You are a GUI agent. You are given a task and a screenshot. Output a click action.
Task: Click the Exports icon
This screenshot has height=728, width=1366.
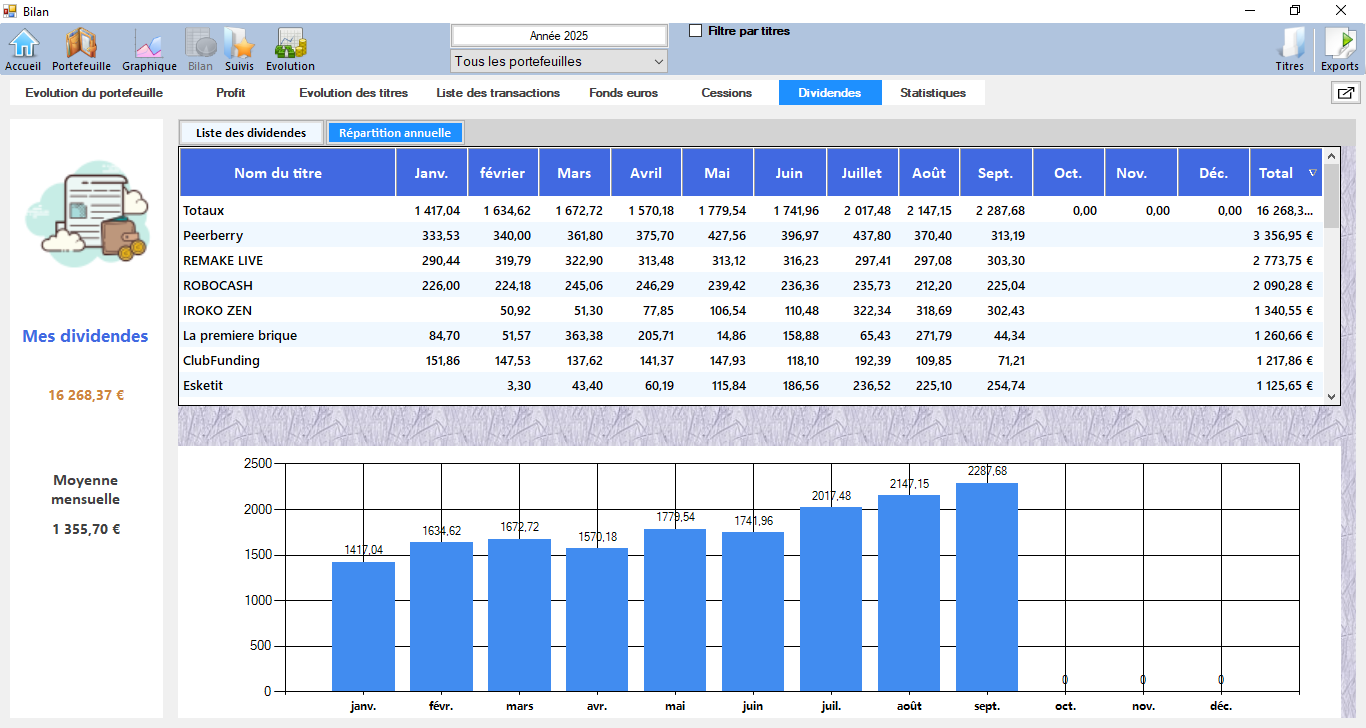[x=1339, y=48]
